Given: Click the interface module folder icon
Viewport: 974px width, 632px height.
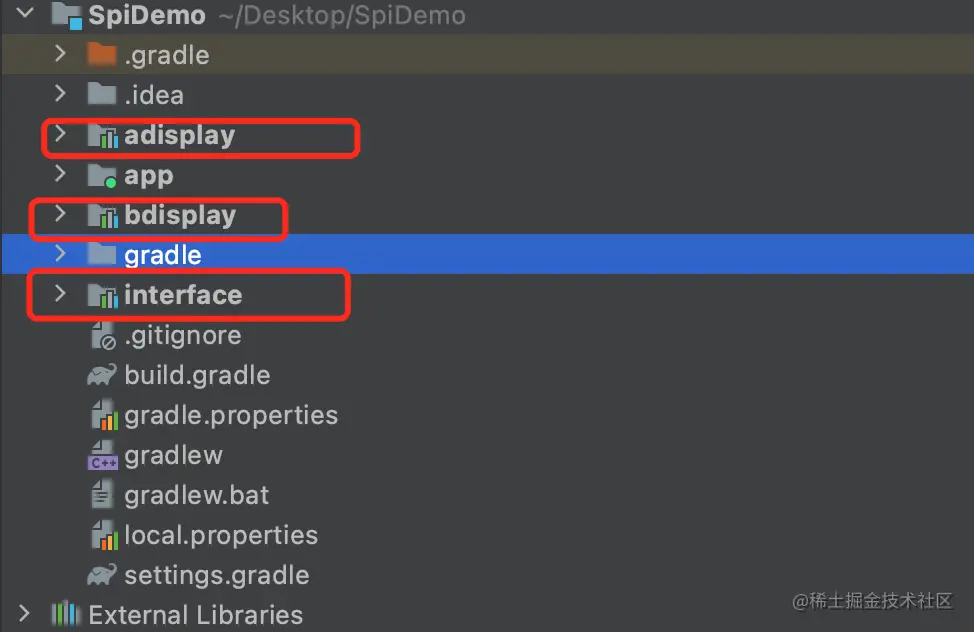Looking at the screenshot, I should [102, 296].
